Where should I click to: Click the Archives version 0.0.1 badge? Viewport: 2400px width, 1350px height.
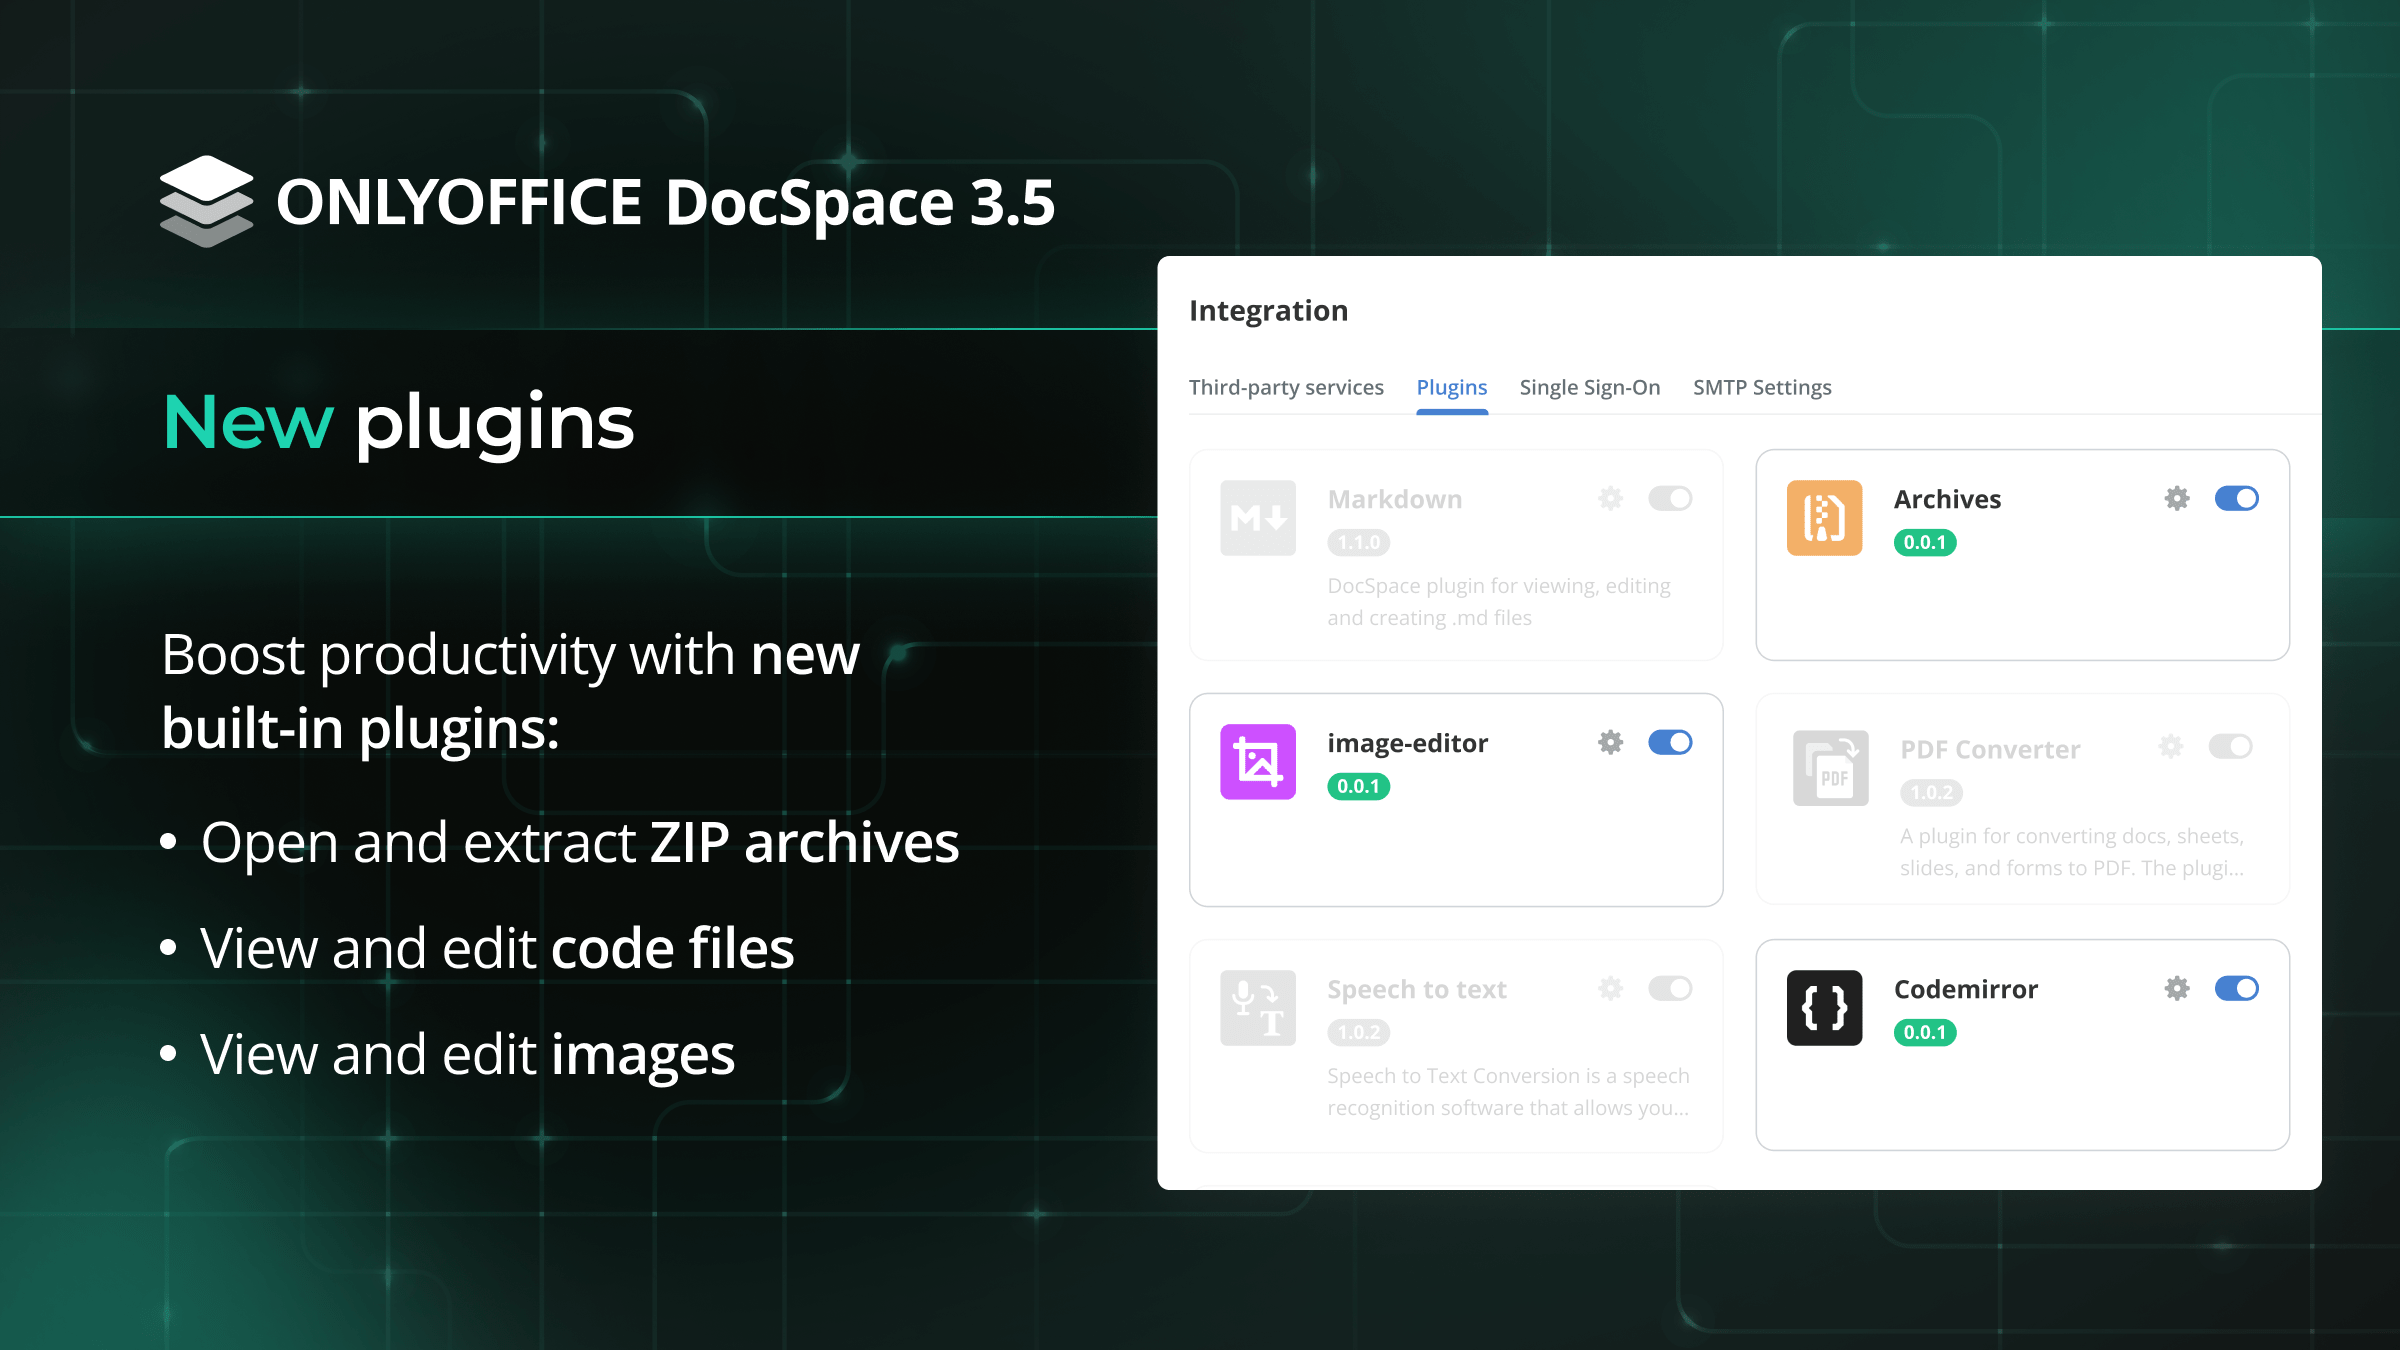tap(1924, 542)
